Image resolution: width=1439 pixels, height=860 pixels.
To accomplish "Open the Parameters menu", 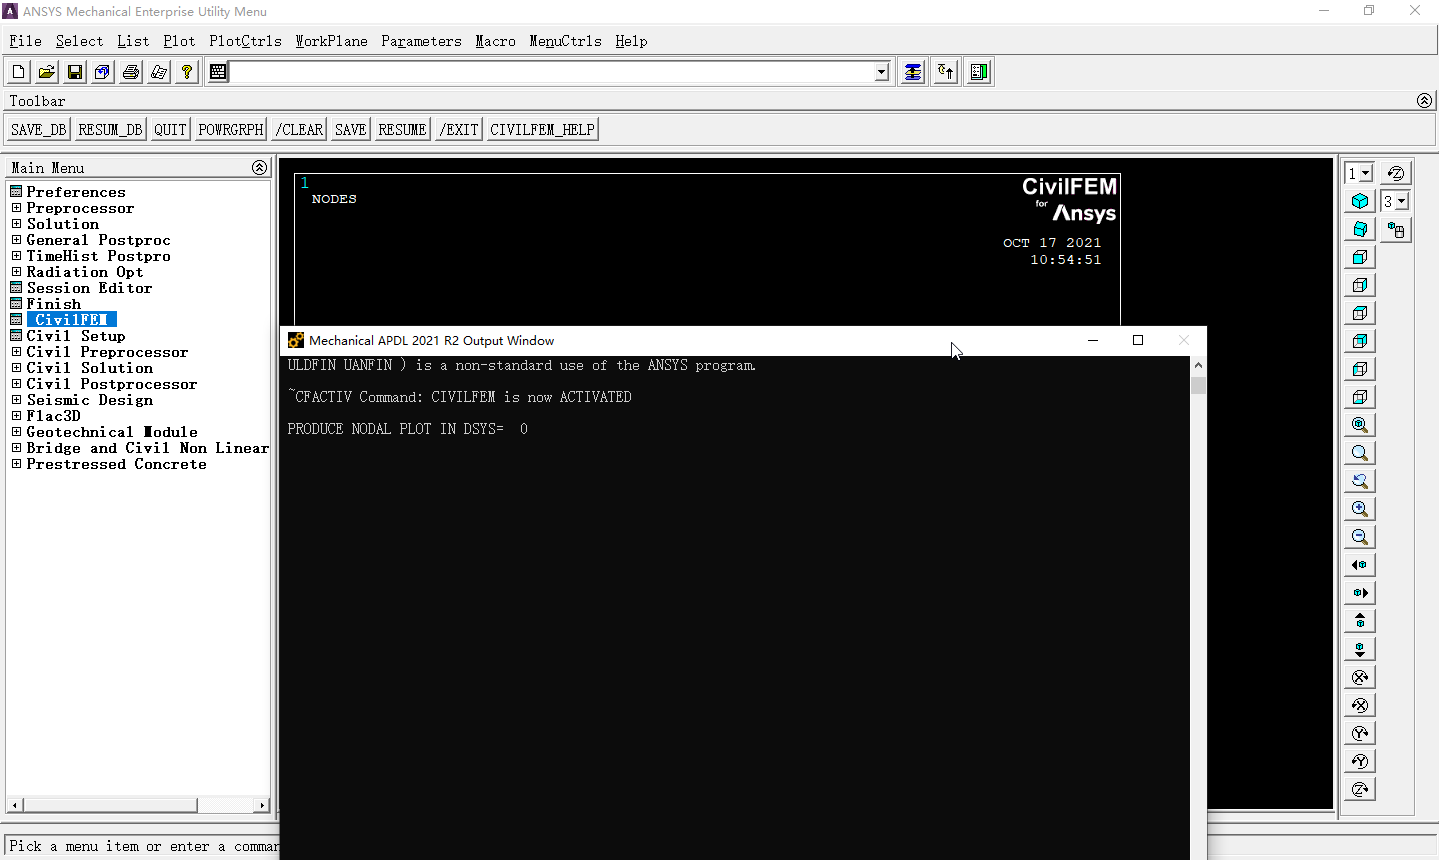I will [421, 41].
